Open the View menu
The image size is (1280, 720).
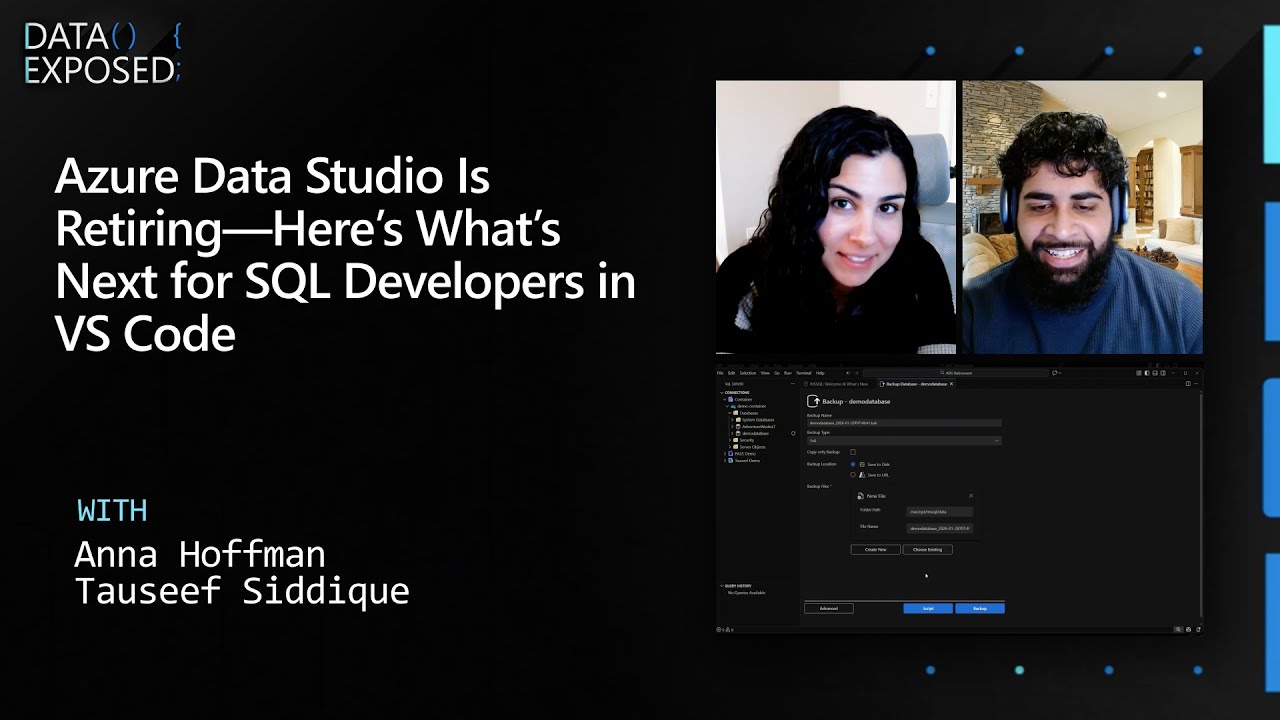(765, 373)
